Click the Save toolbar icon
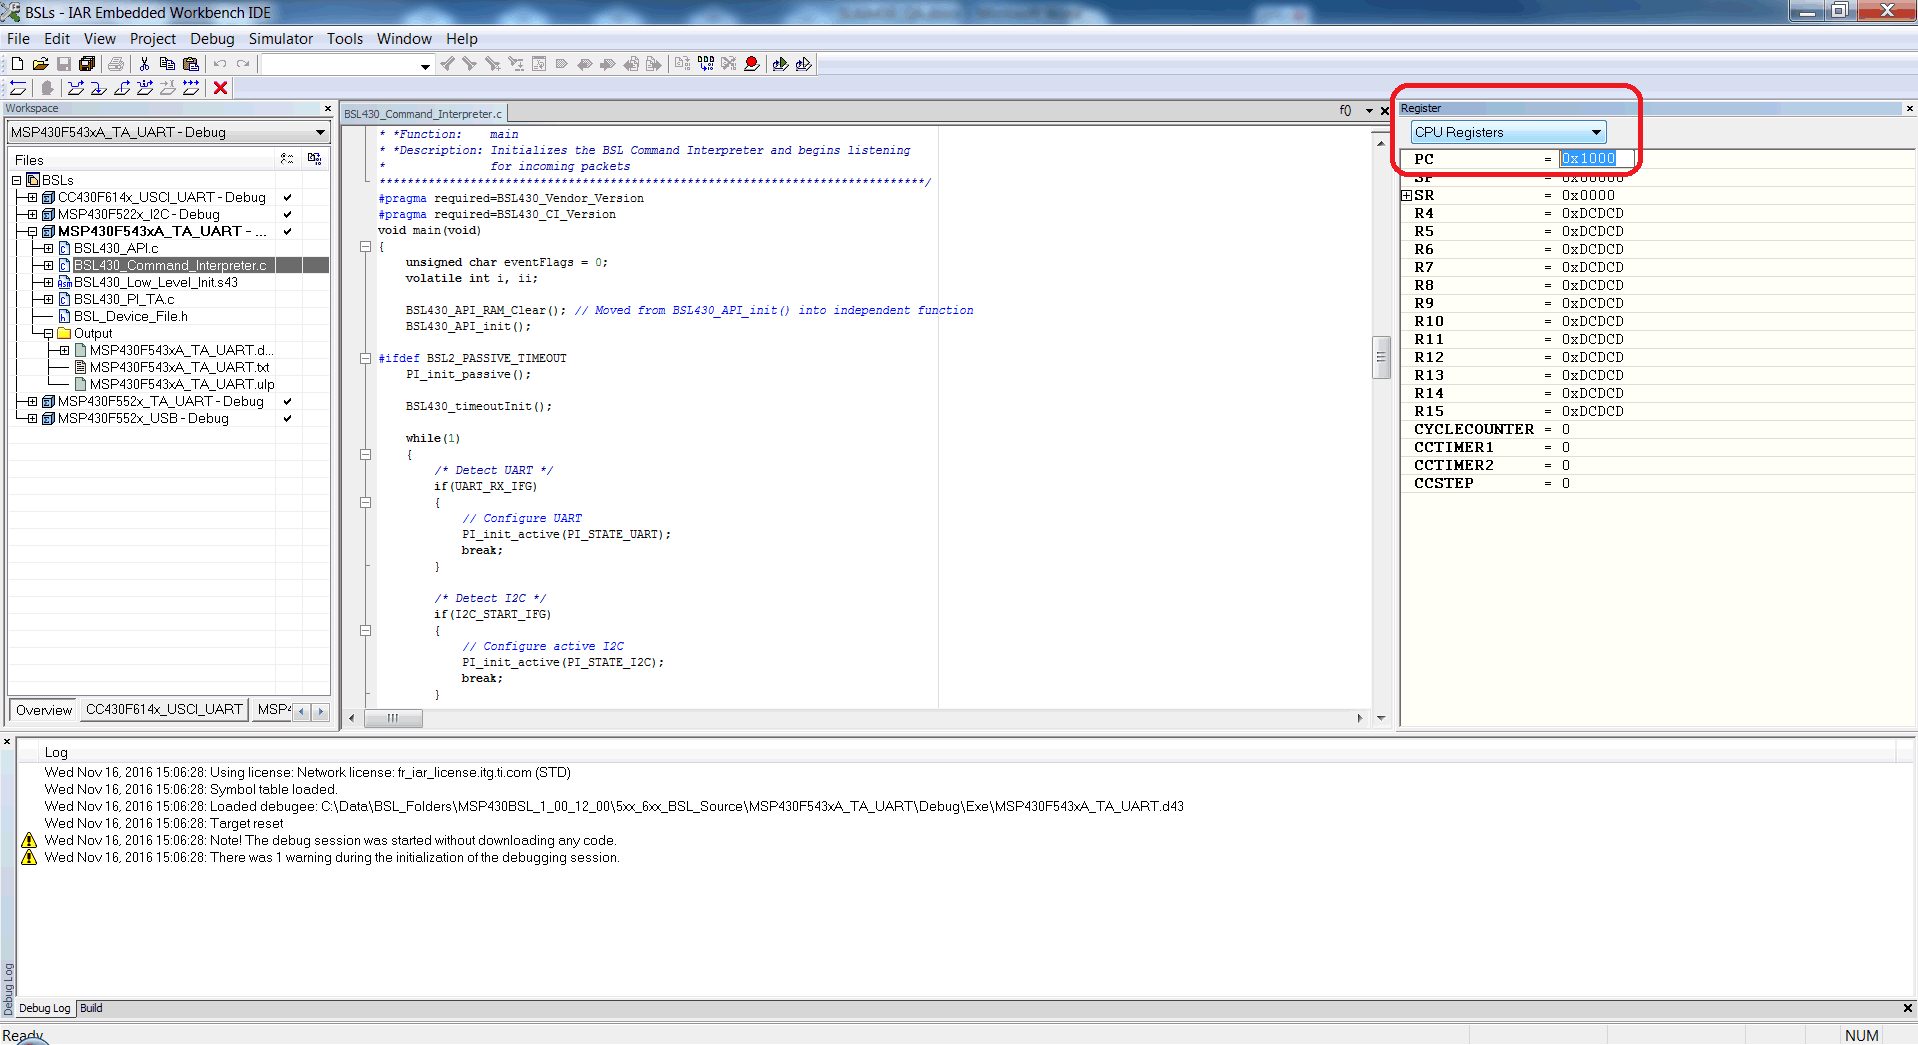This screenshot has height=1045, width=1918. pyautogui.click(x=64, y=64)
